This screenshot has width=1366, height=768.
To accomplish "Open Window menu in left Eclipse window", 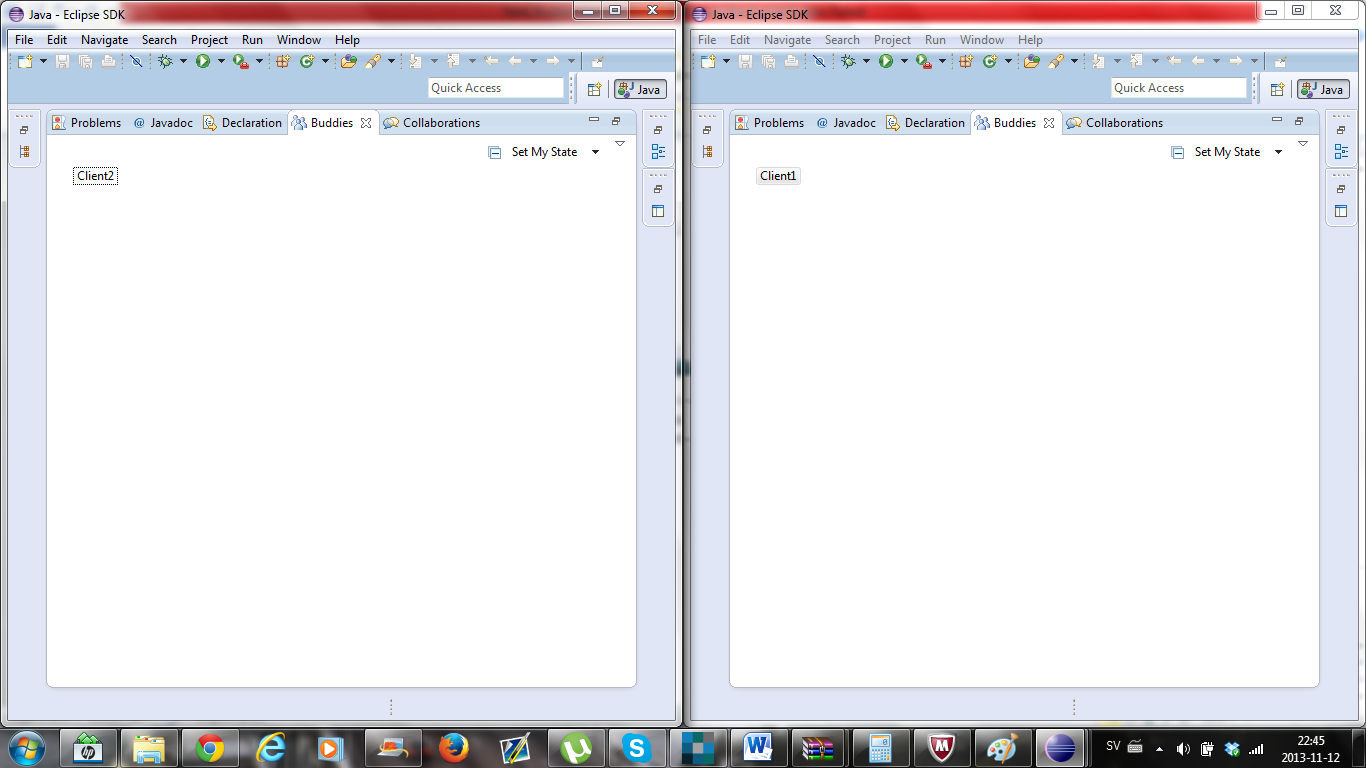I will coord(299,40).
